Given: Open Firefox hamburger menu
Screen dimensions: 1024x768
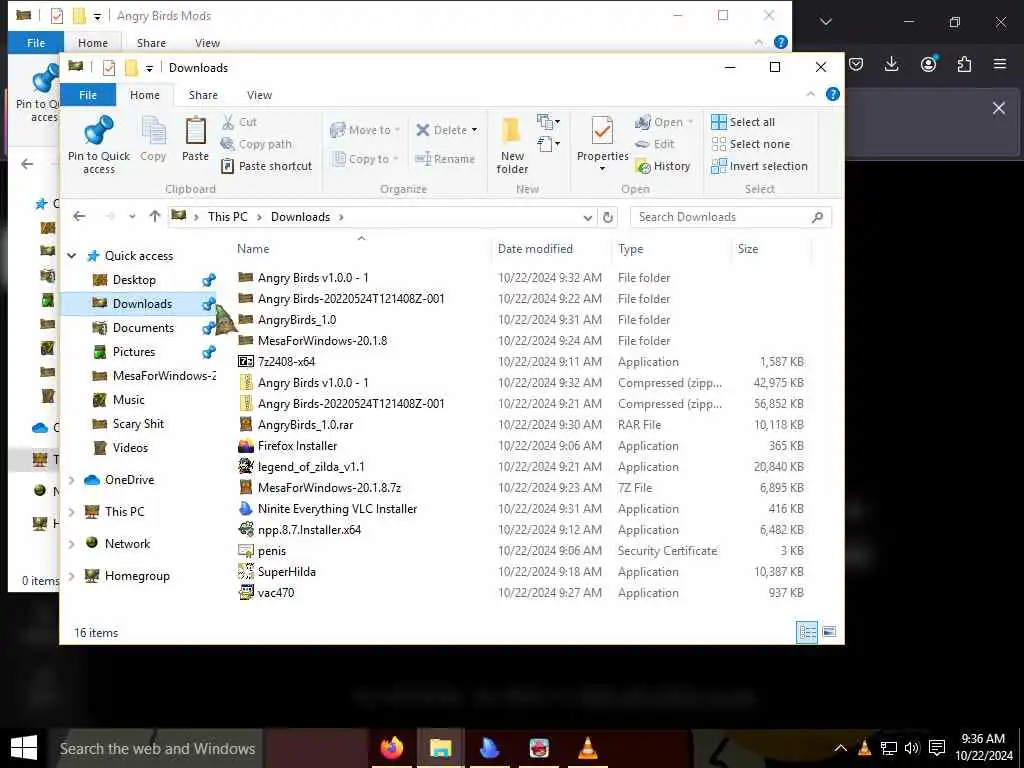Looking at the screenshot, I should click(1000, 64).
